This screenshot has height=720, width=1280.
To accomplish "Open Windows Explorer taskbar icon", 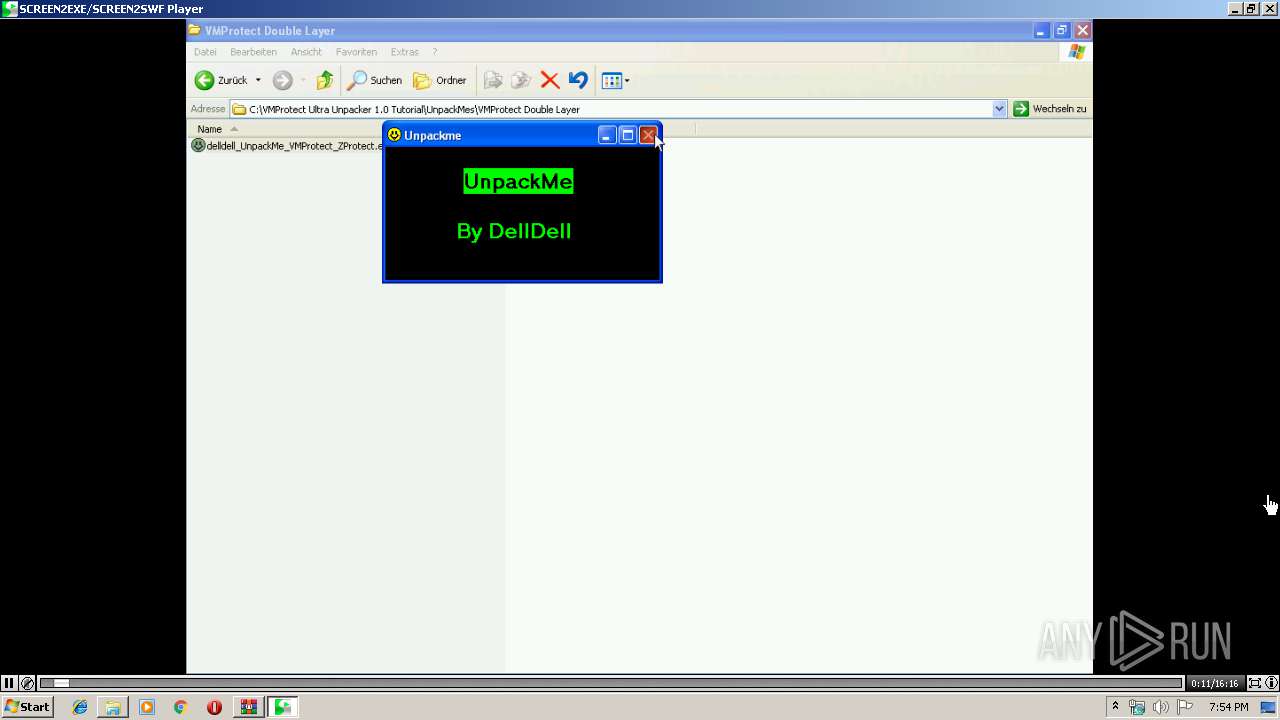I will coord(113,707).
